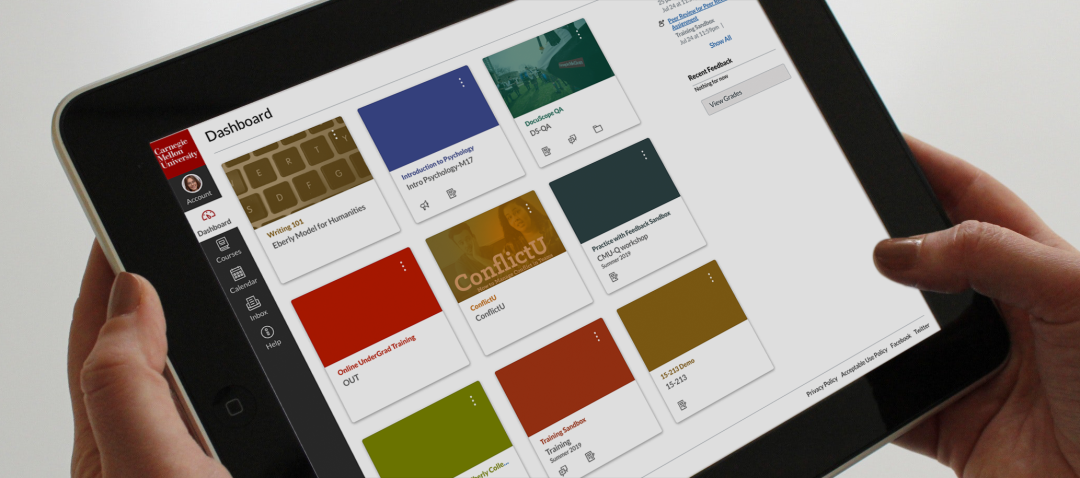Click the Show All link
1080x478 pixels.
pos(720,41)
